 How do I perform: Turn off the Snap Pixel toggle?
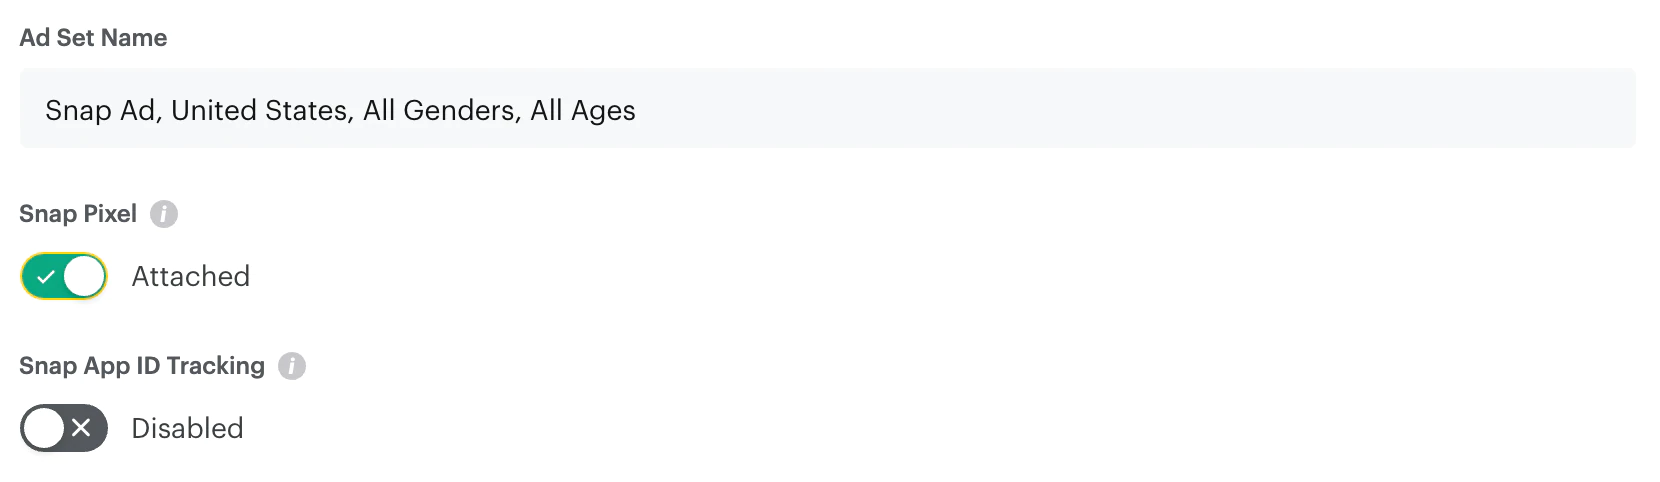[x=64, y=277]
